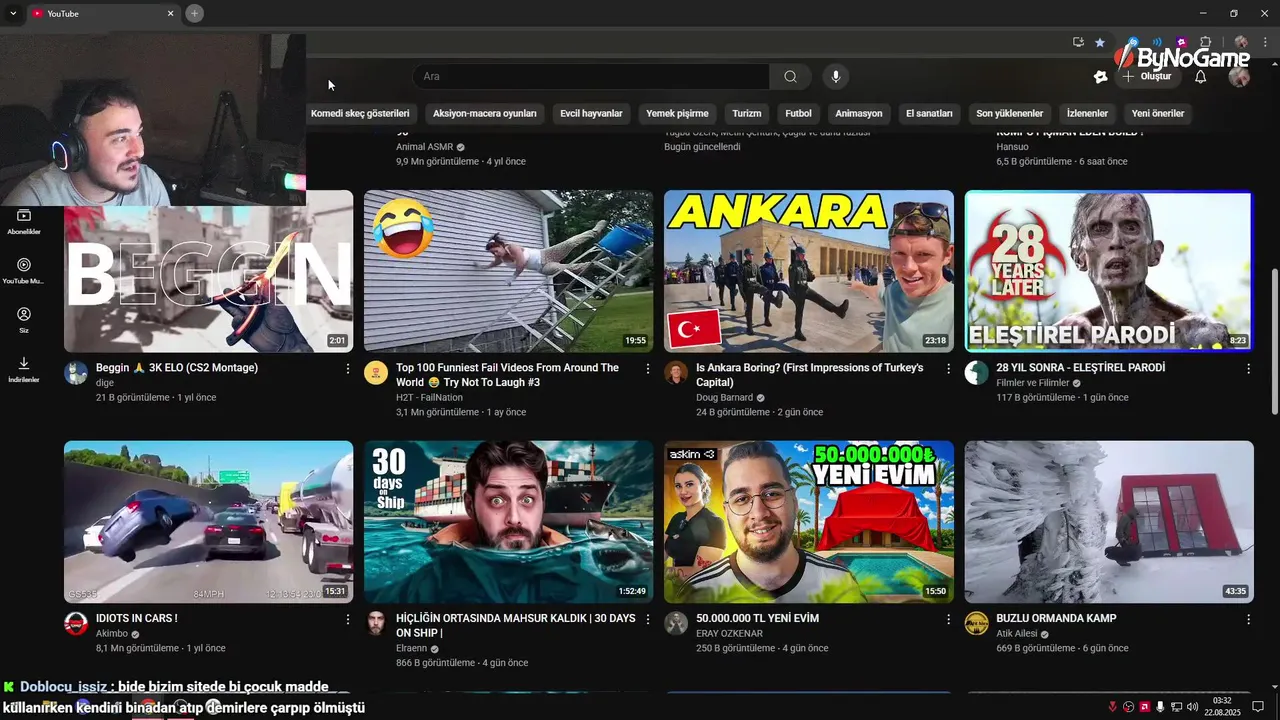Click the search magnifier button
1280x720 pixels.
[790, 77]
